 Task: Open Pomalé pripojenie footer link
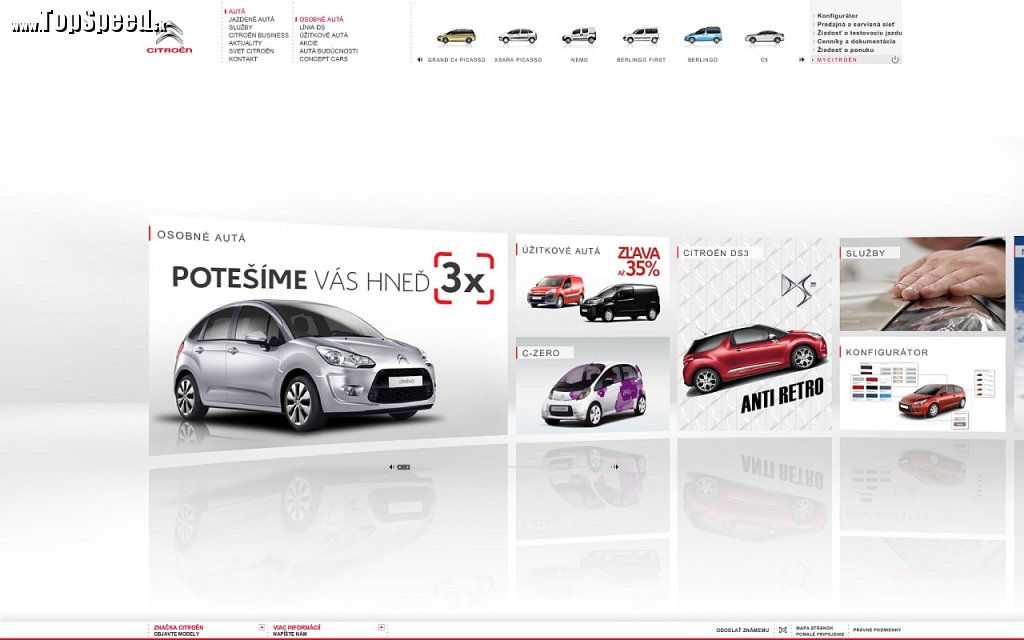pyautogui.click(x=820, y=634)
